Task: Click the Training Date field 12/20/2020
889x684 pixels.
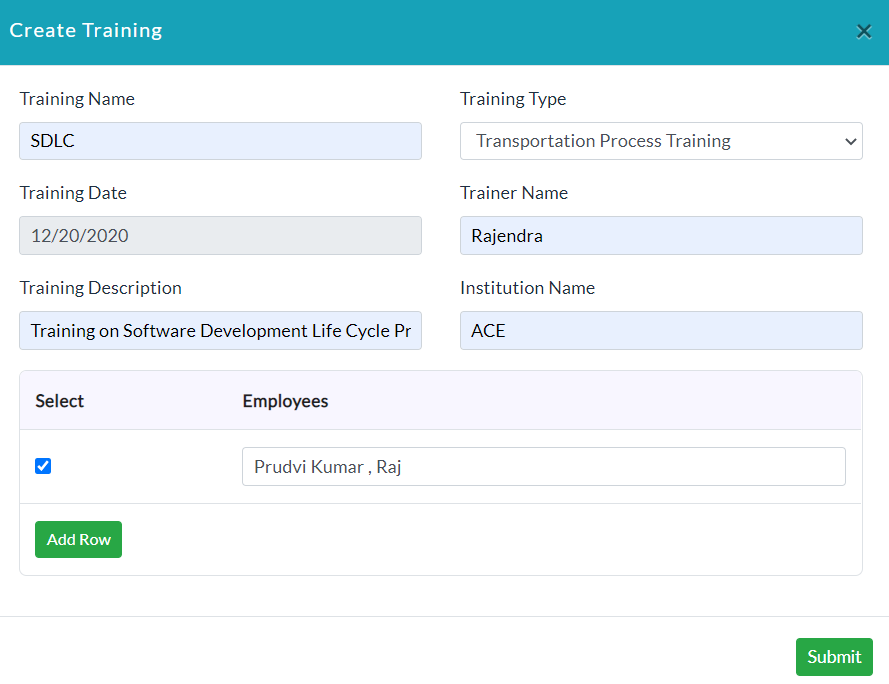Action: click(x=221, y=235)
